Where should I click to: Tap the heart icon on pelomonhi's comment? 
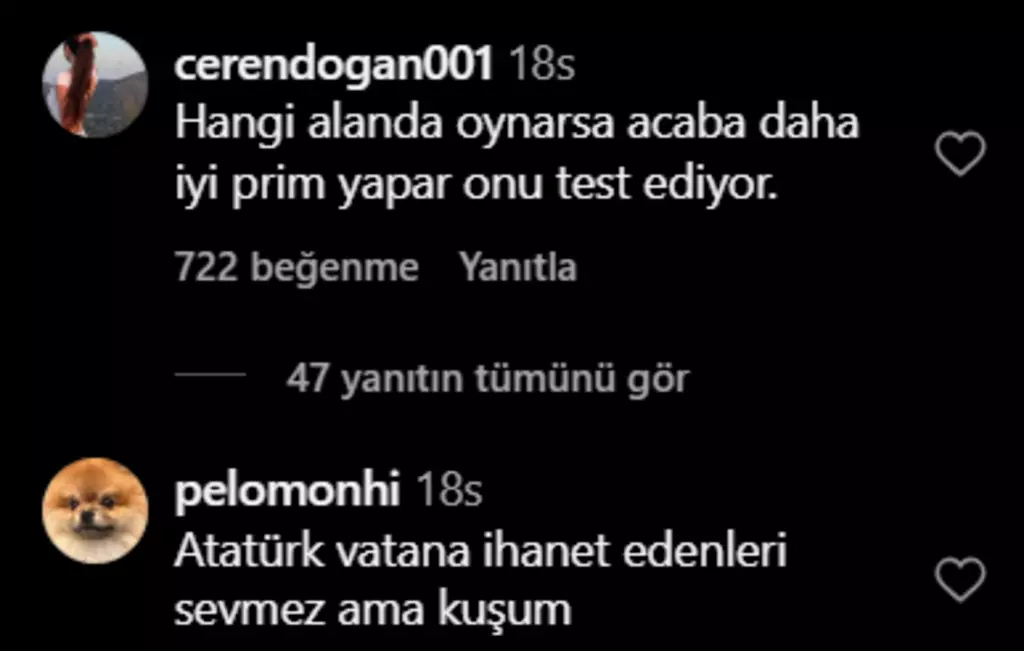click(x=960, y=579)
